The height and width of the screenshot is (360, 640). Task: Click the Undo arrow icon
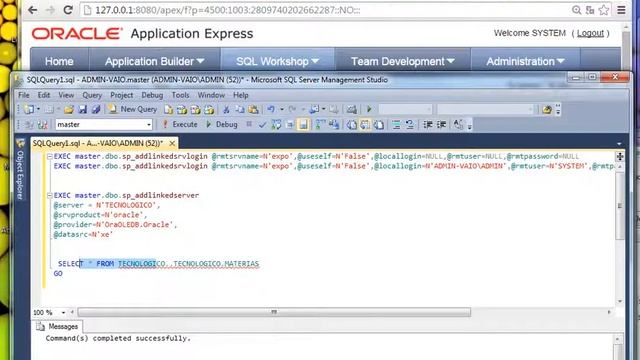pos(271,109)
